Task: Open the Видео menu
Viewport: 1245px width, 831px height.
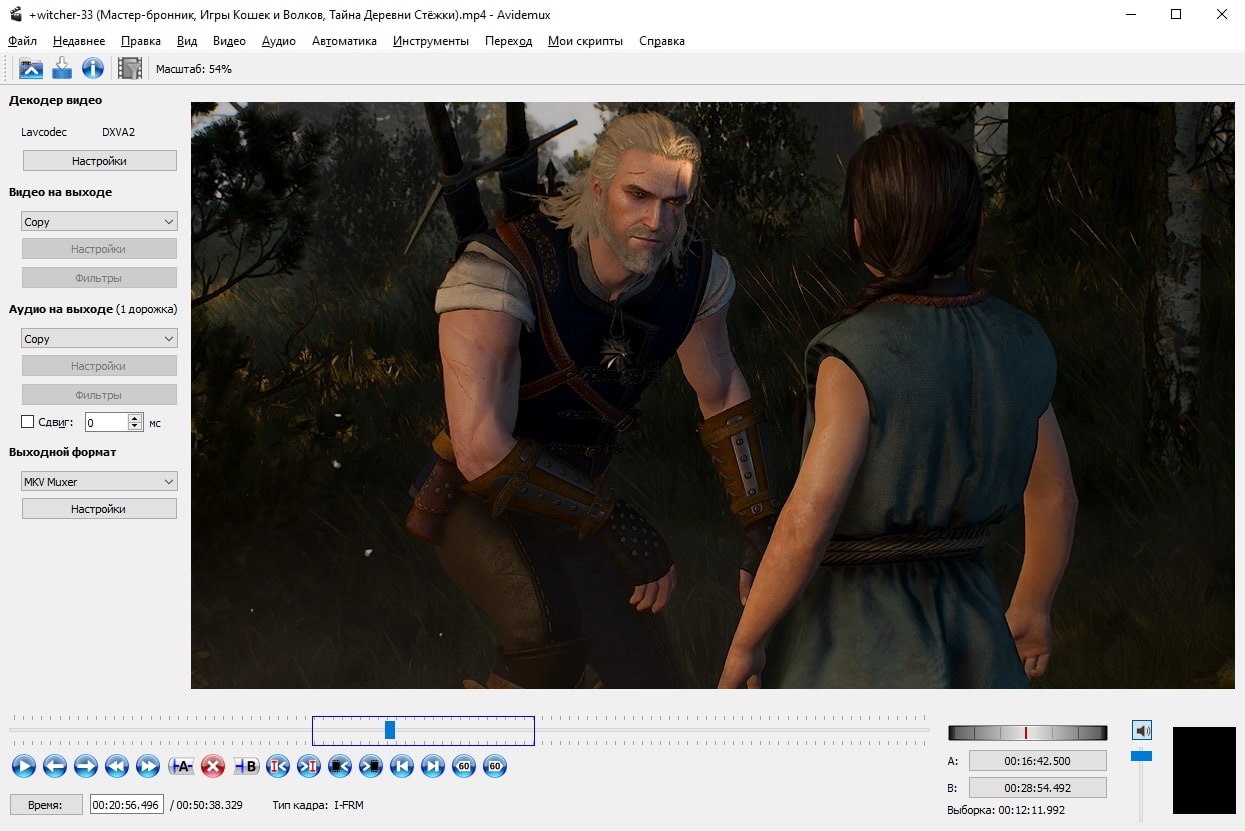Action: click(x=229, y=41)
